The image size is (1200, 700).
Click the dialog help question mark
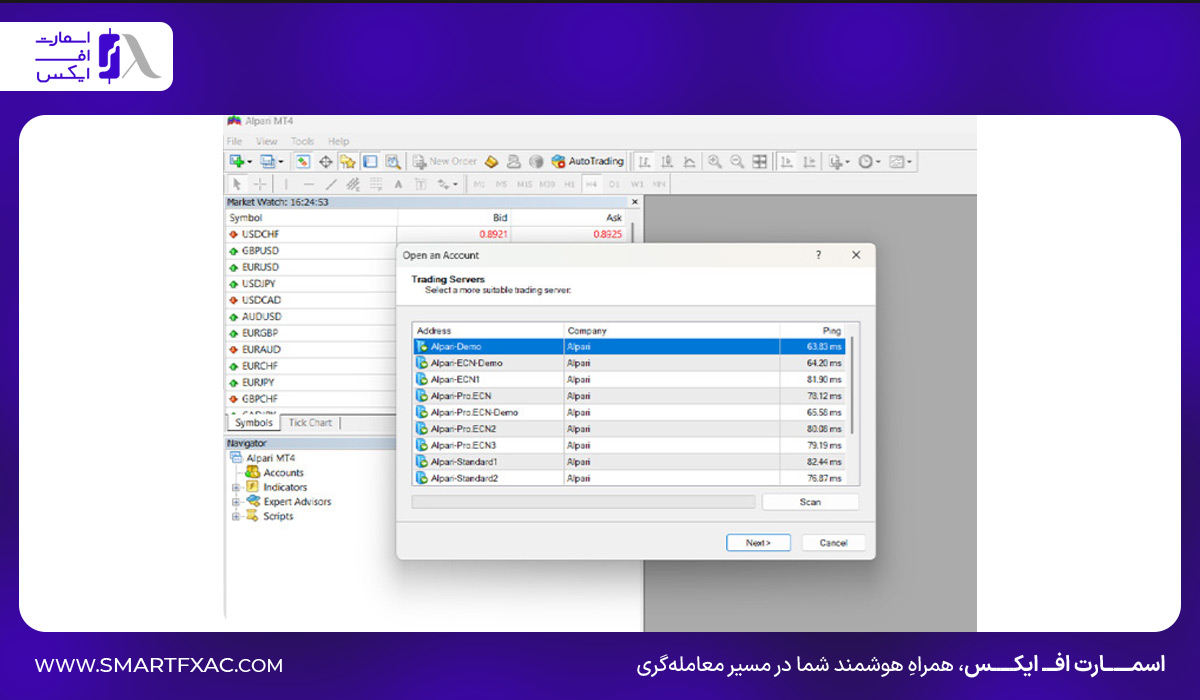click(819, 255)
